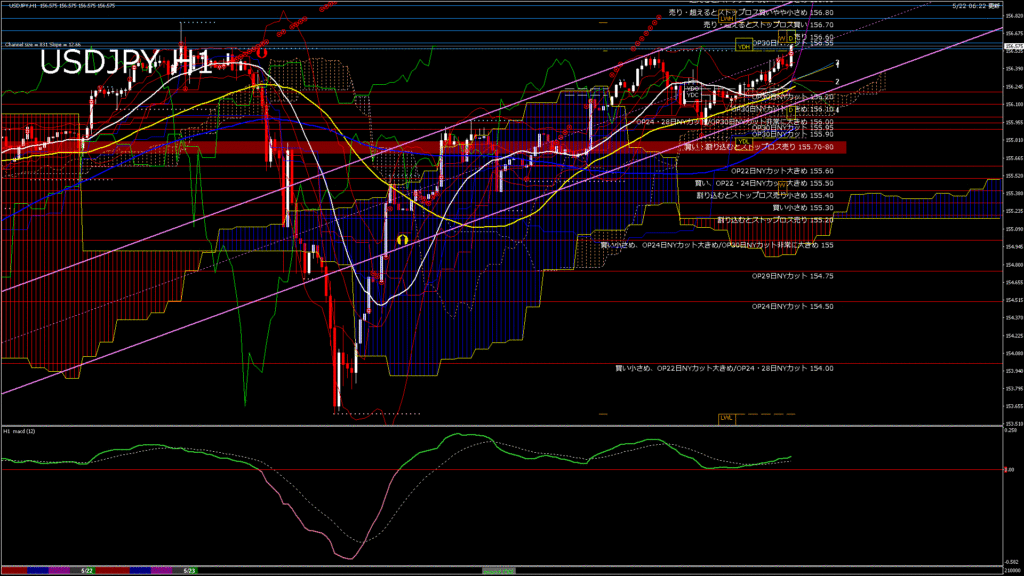Click the OP24-28 NY cut 156.00 label
Image resolution: width=1024 pixels, height=576 pixels.
tap(735, 122)
